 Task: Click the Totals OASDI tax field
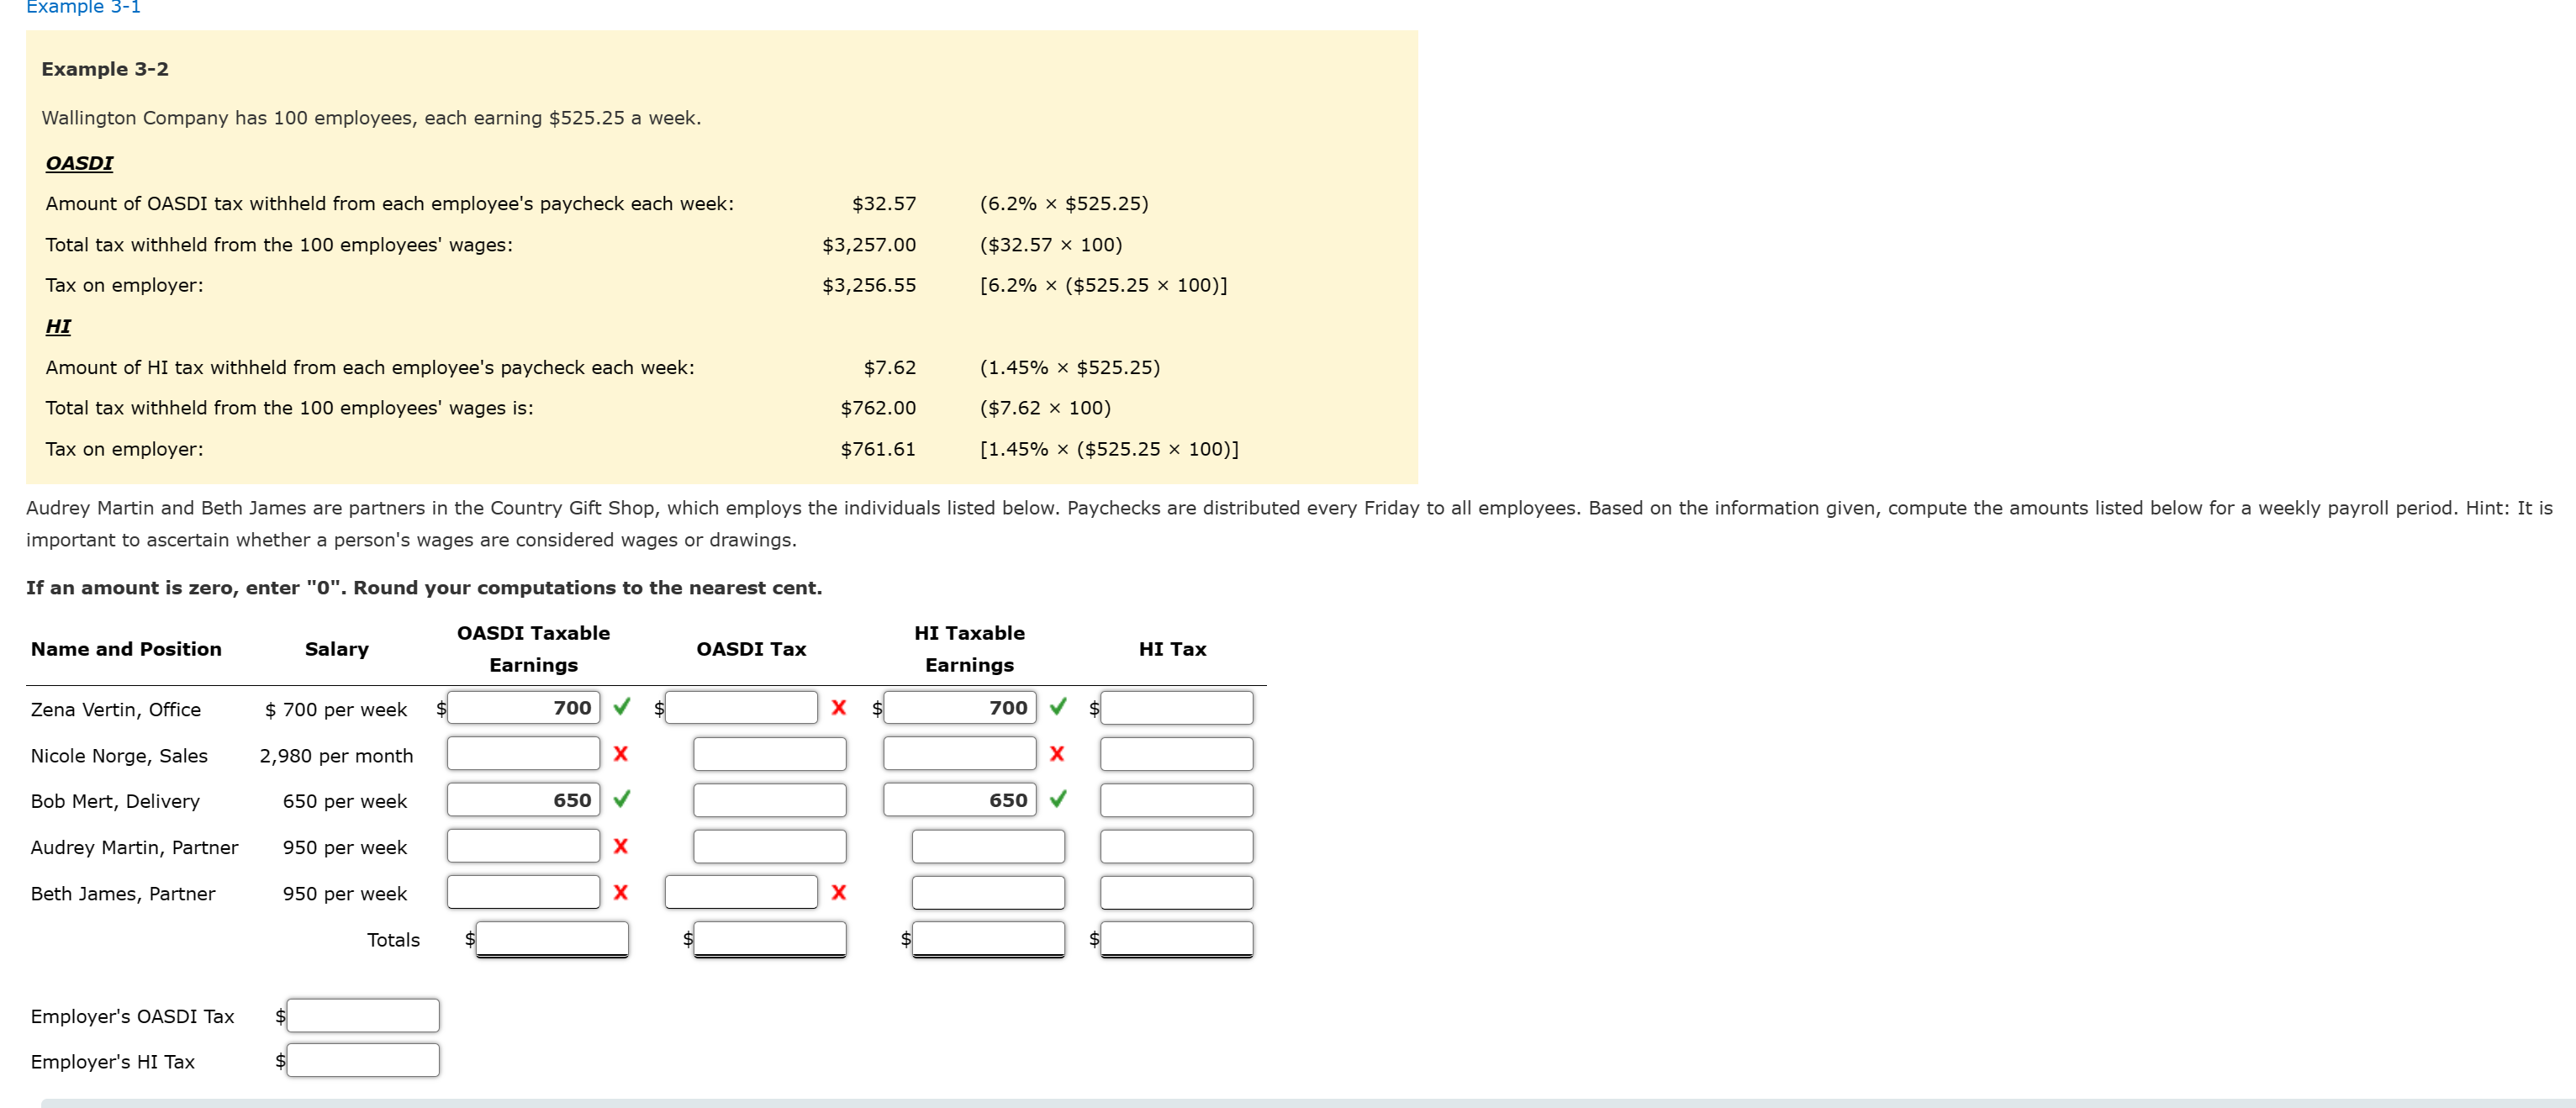(x=769, y=939)
